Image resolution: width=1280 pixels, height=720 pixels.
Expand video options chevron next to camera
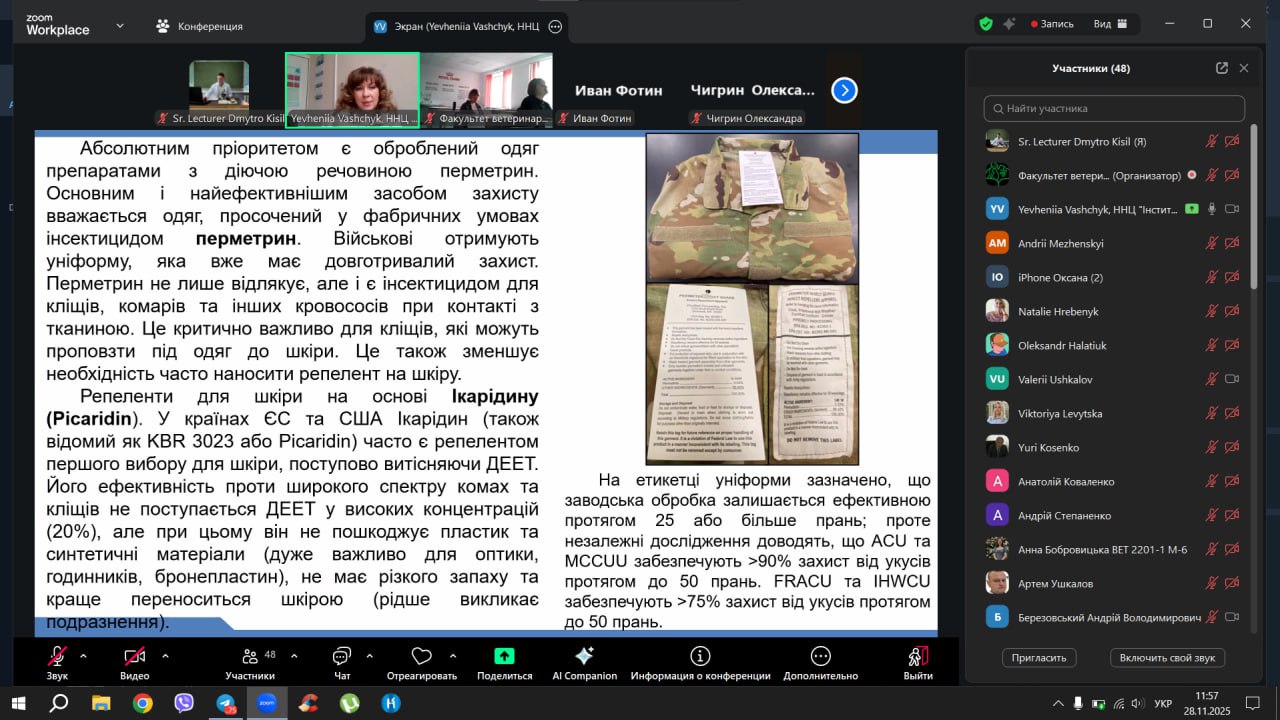pos(165,656)
